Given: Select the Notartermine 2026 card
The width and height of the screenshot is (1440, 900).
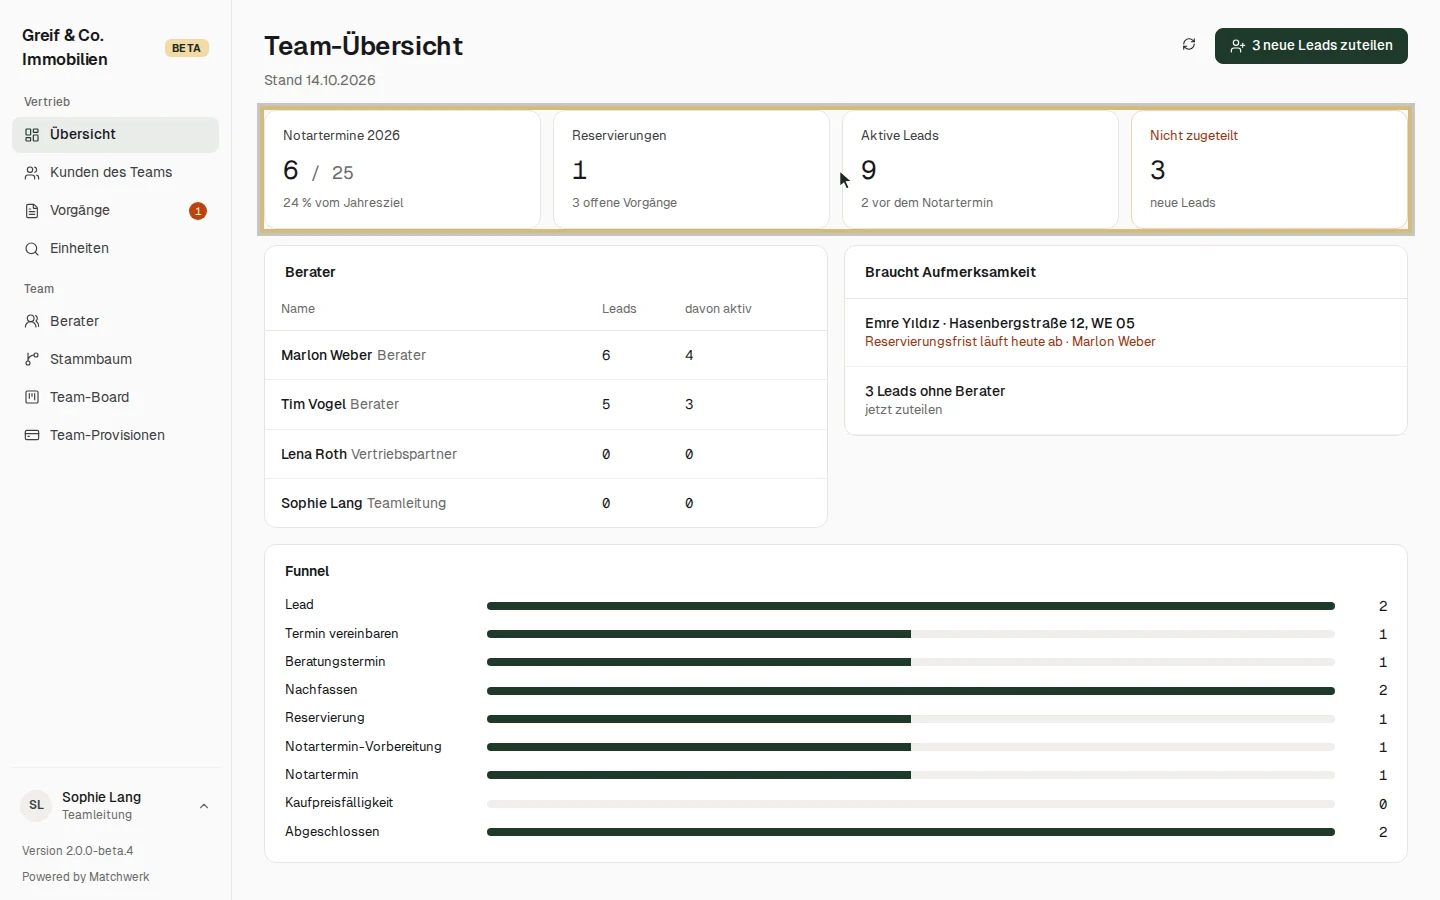Looking at the screenshot, I should click(x=402, y=169).
